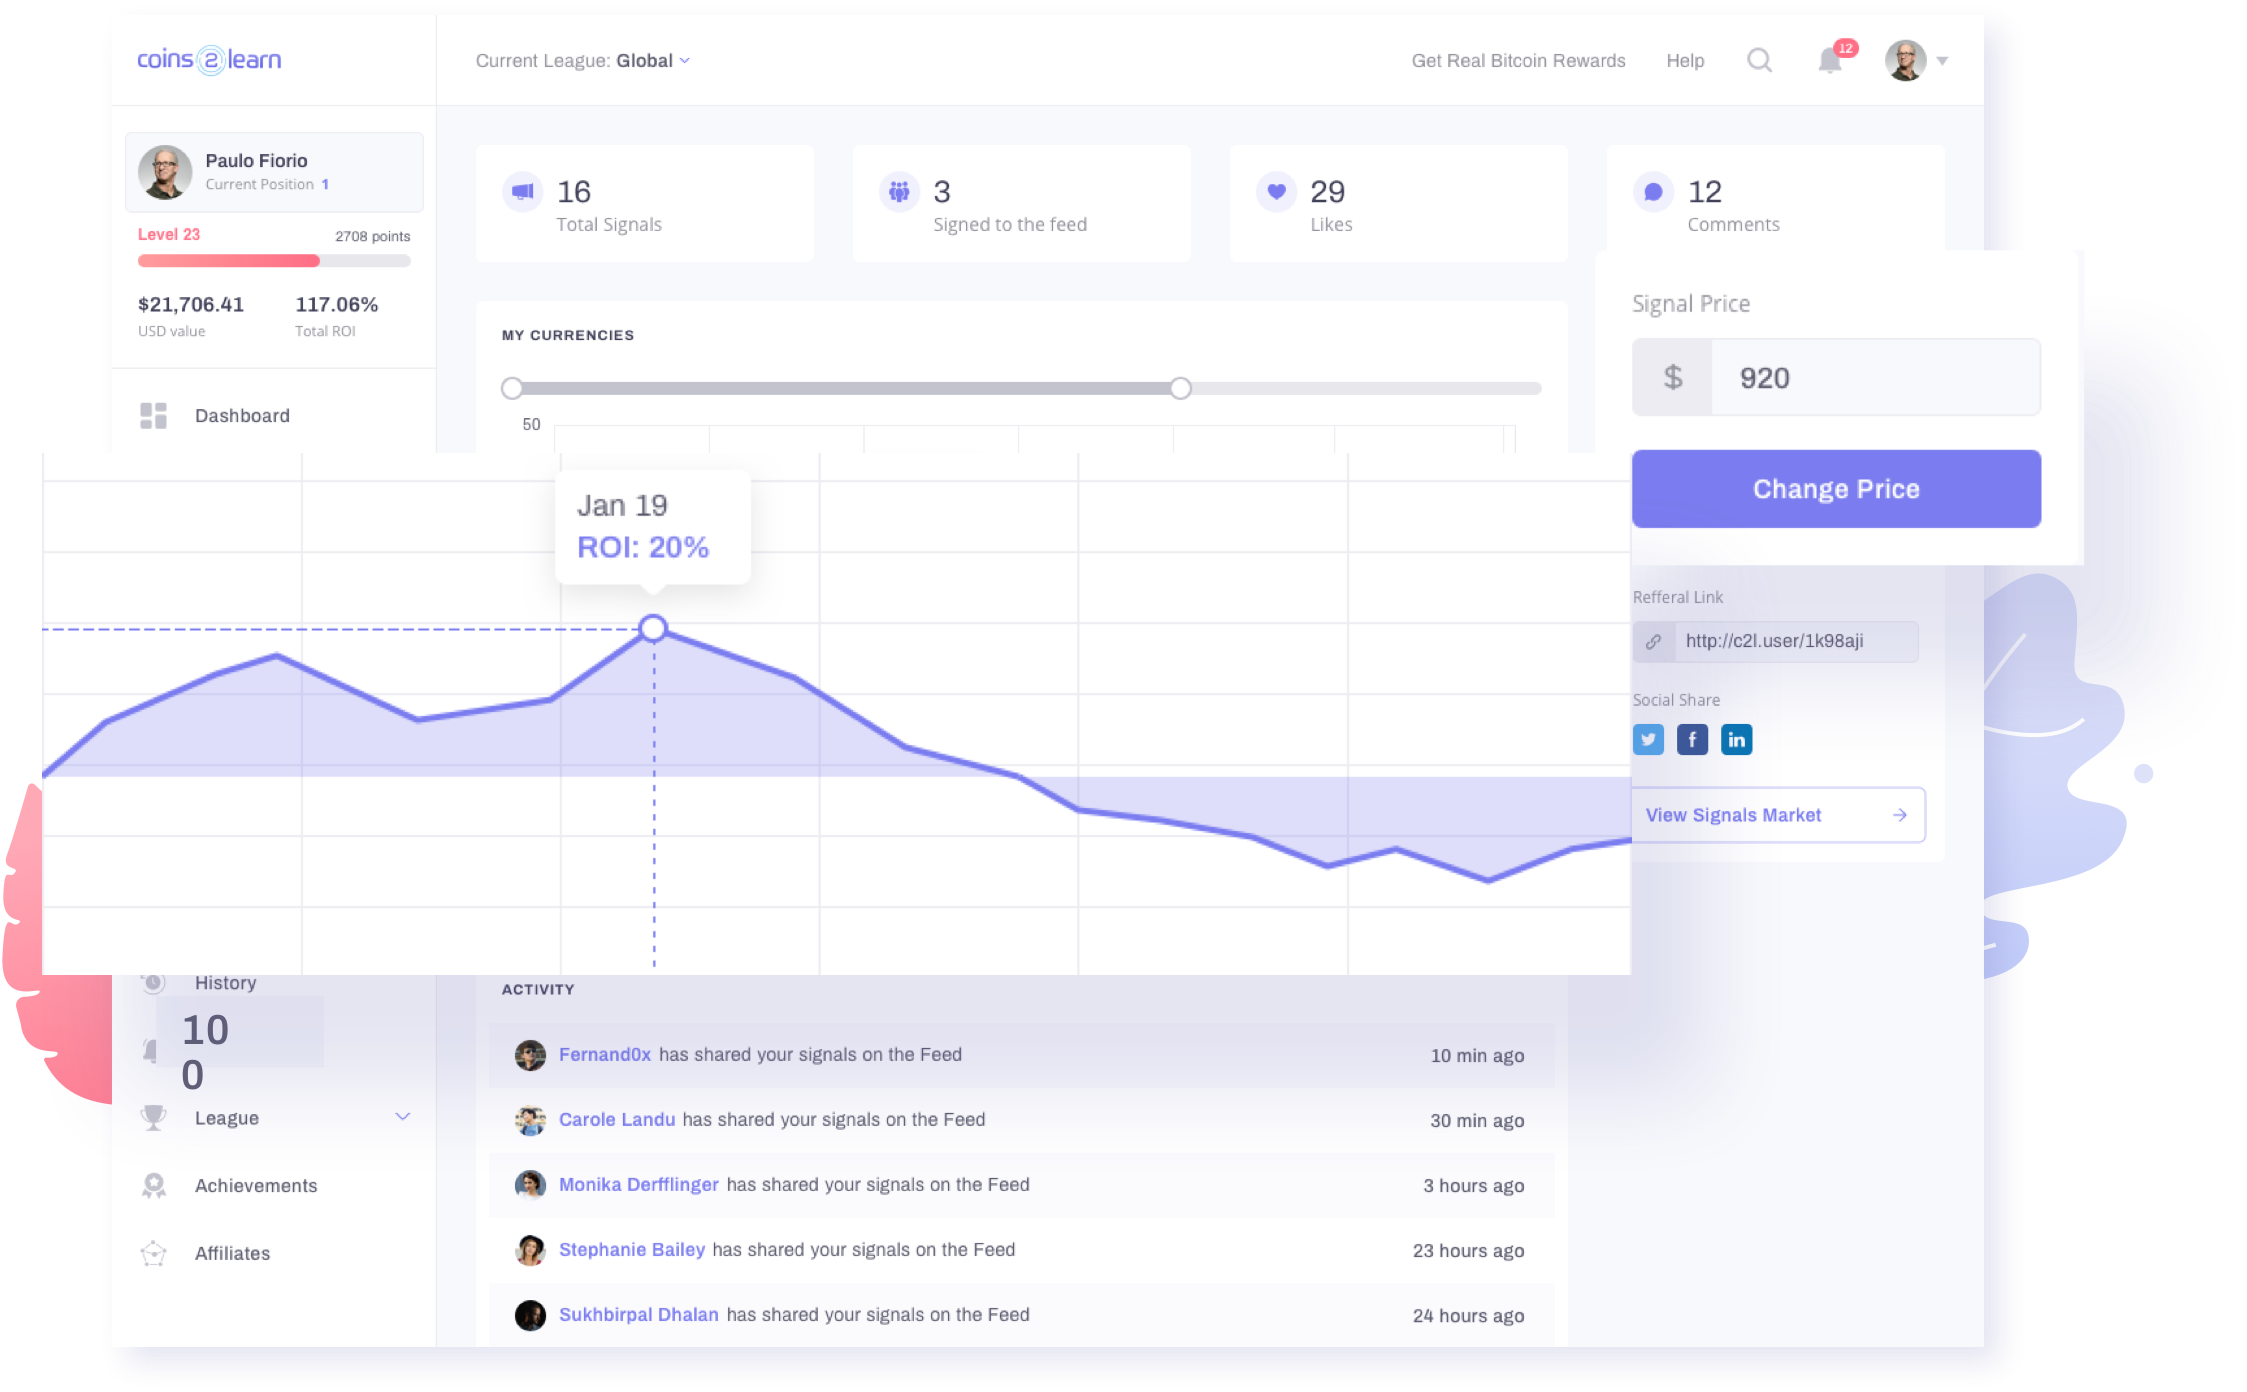The image size is (2247, 1392).
Task: Share via the Twitter icon
Action: tap(1648, 740)
